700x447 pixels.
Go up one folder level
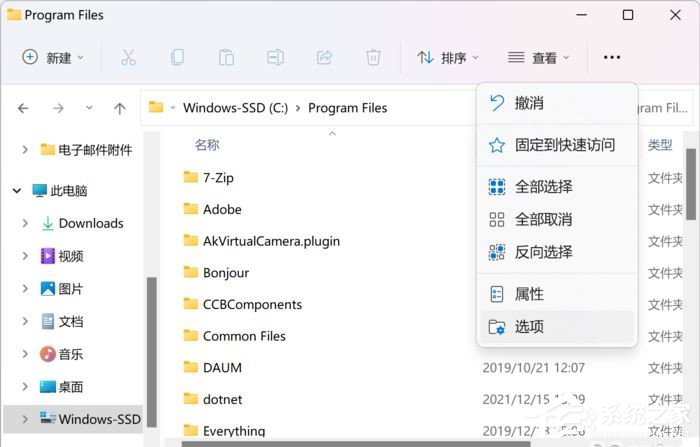[x=120, y=108]
